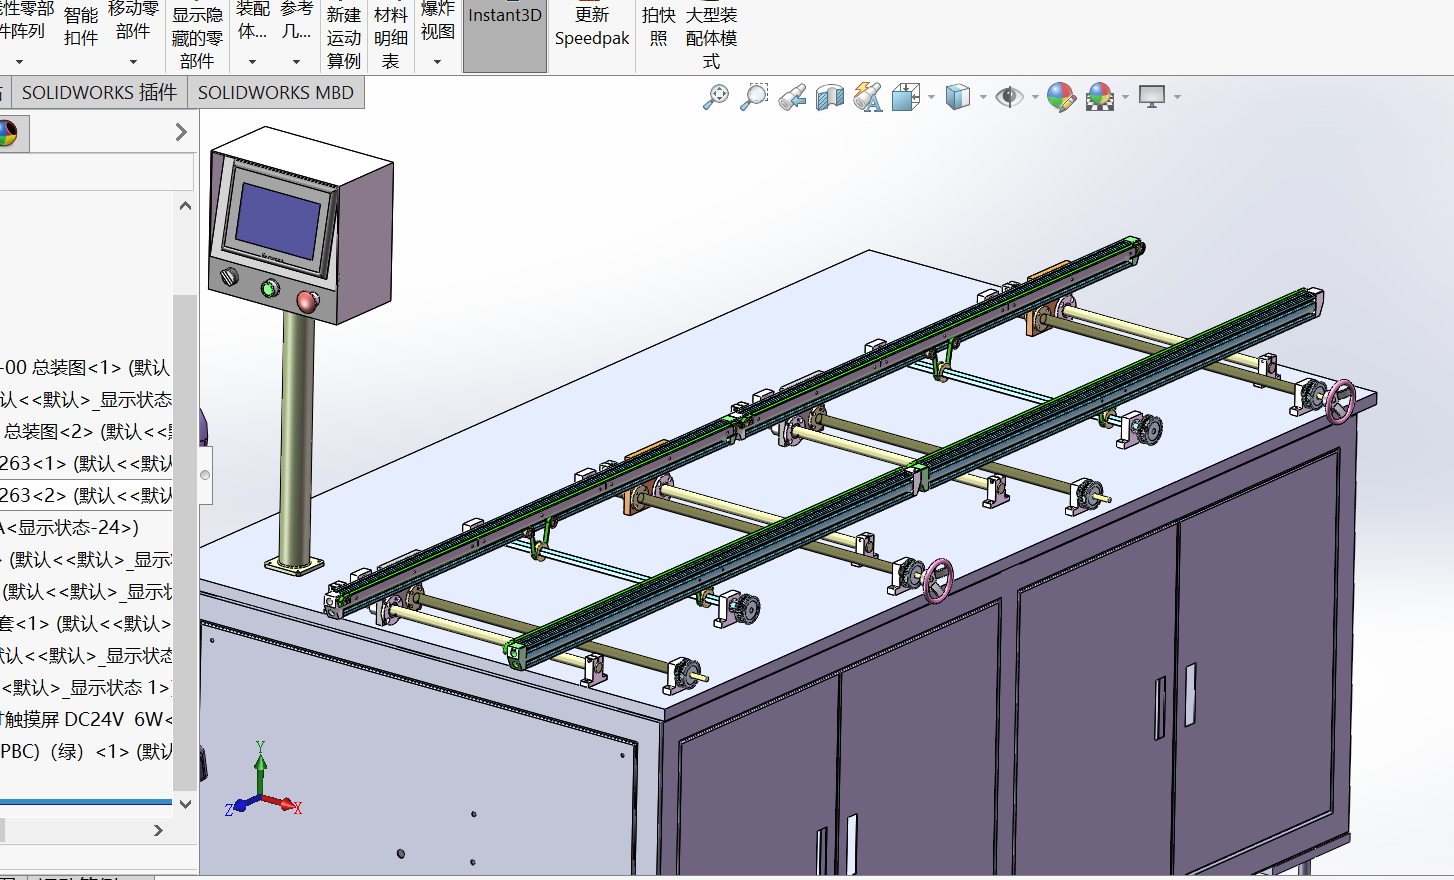Image resolution: width=1454 pixels, height=880 pixels.
Task: Open Edit Appearance color ball icon
Action: (1061, 97)
